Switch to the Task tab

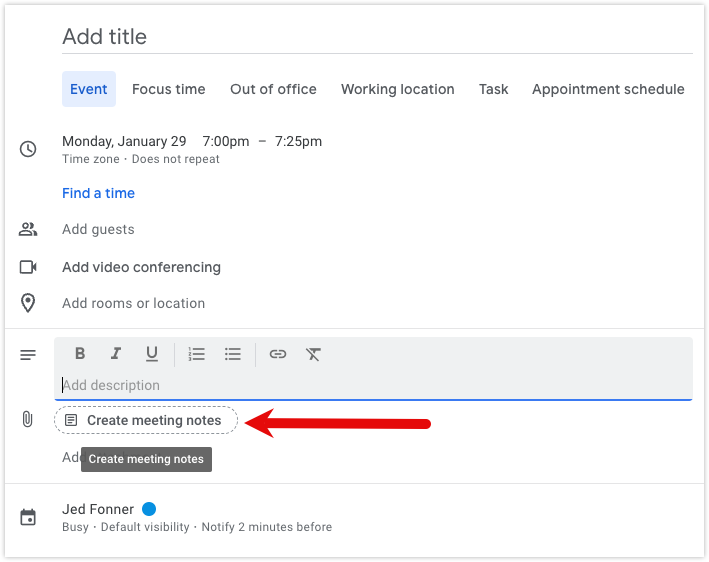(x=493, y=89)
